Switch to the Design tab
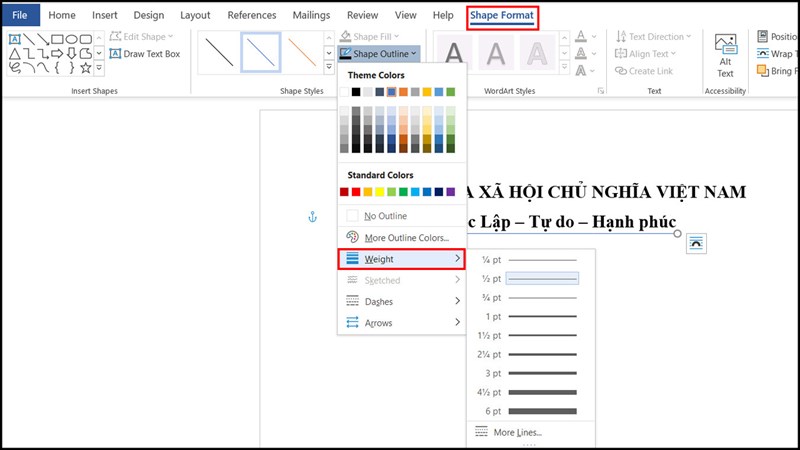This screenshot has height=450, width=800. click(148, 15)
